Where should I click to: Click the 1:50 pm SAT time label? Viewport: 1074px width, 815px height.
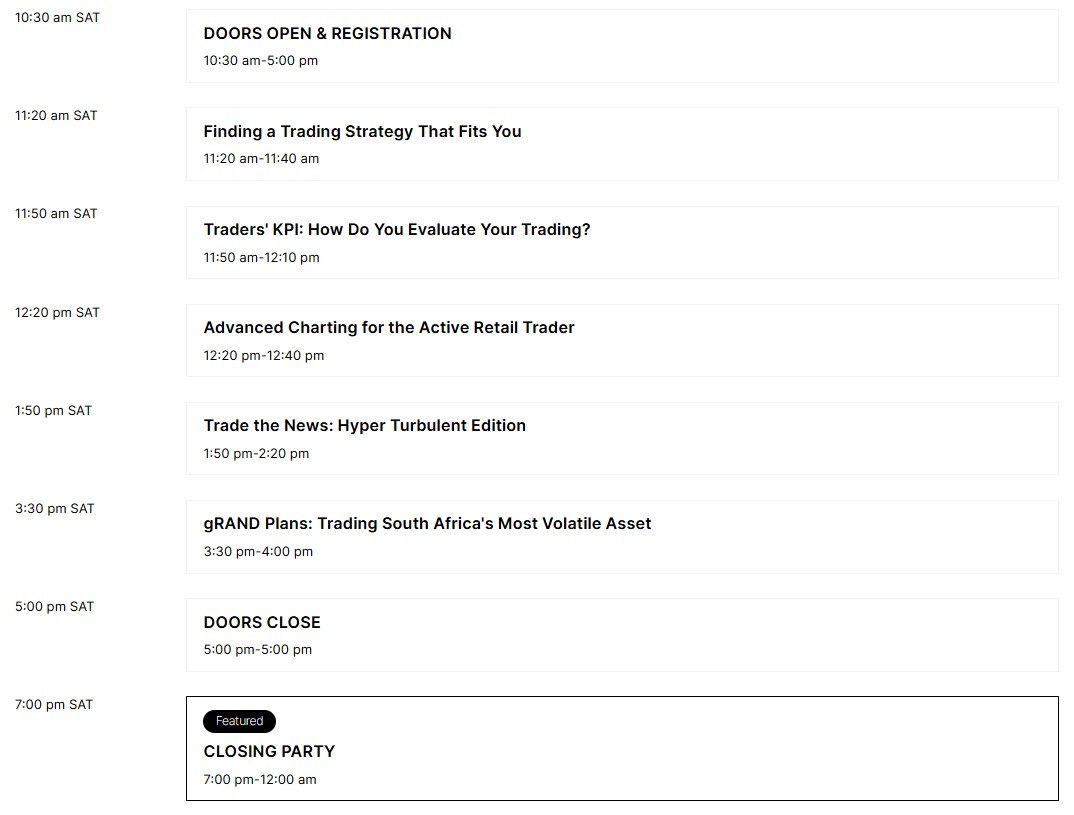[53, 410]
